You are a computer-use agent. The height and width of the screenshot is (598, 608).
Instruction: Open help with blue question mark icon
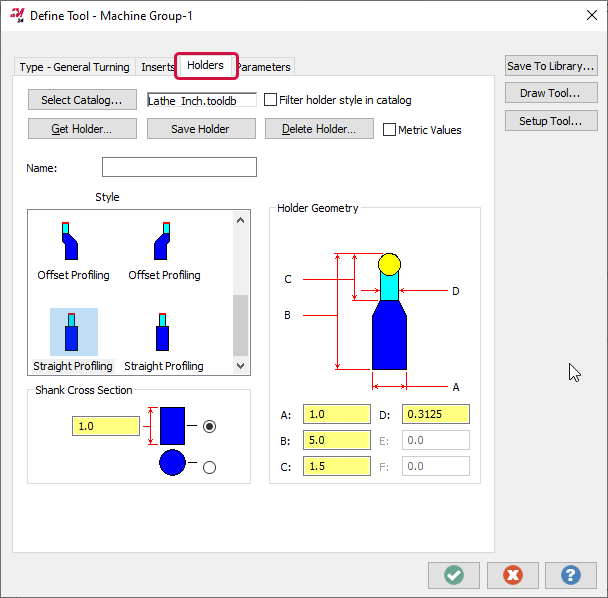571,575
